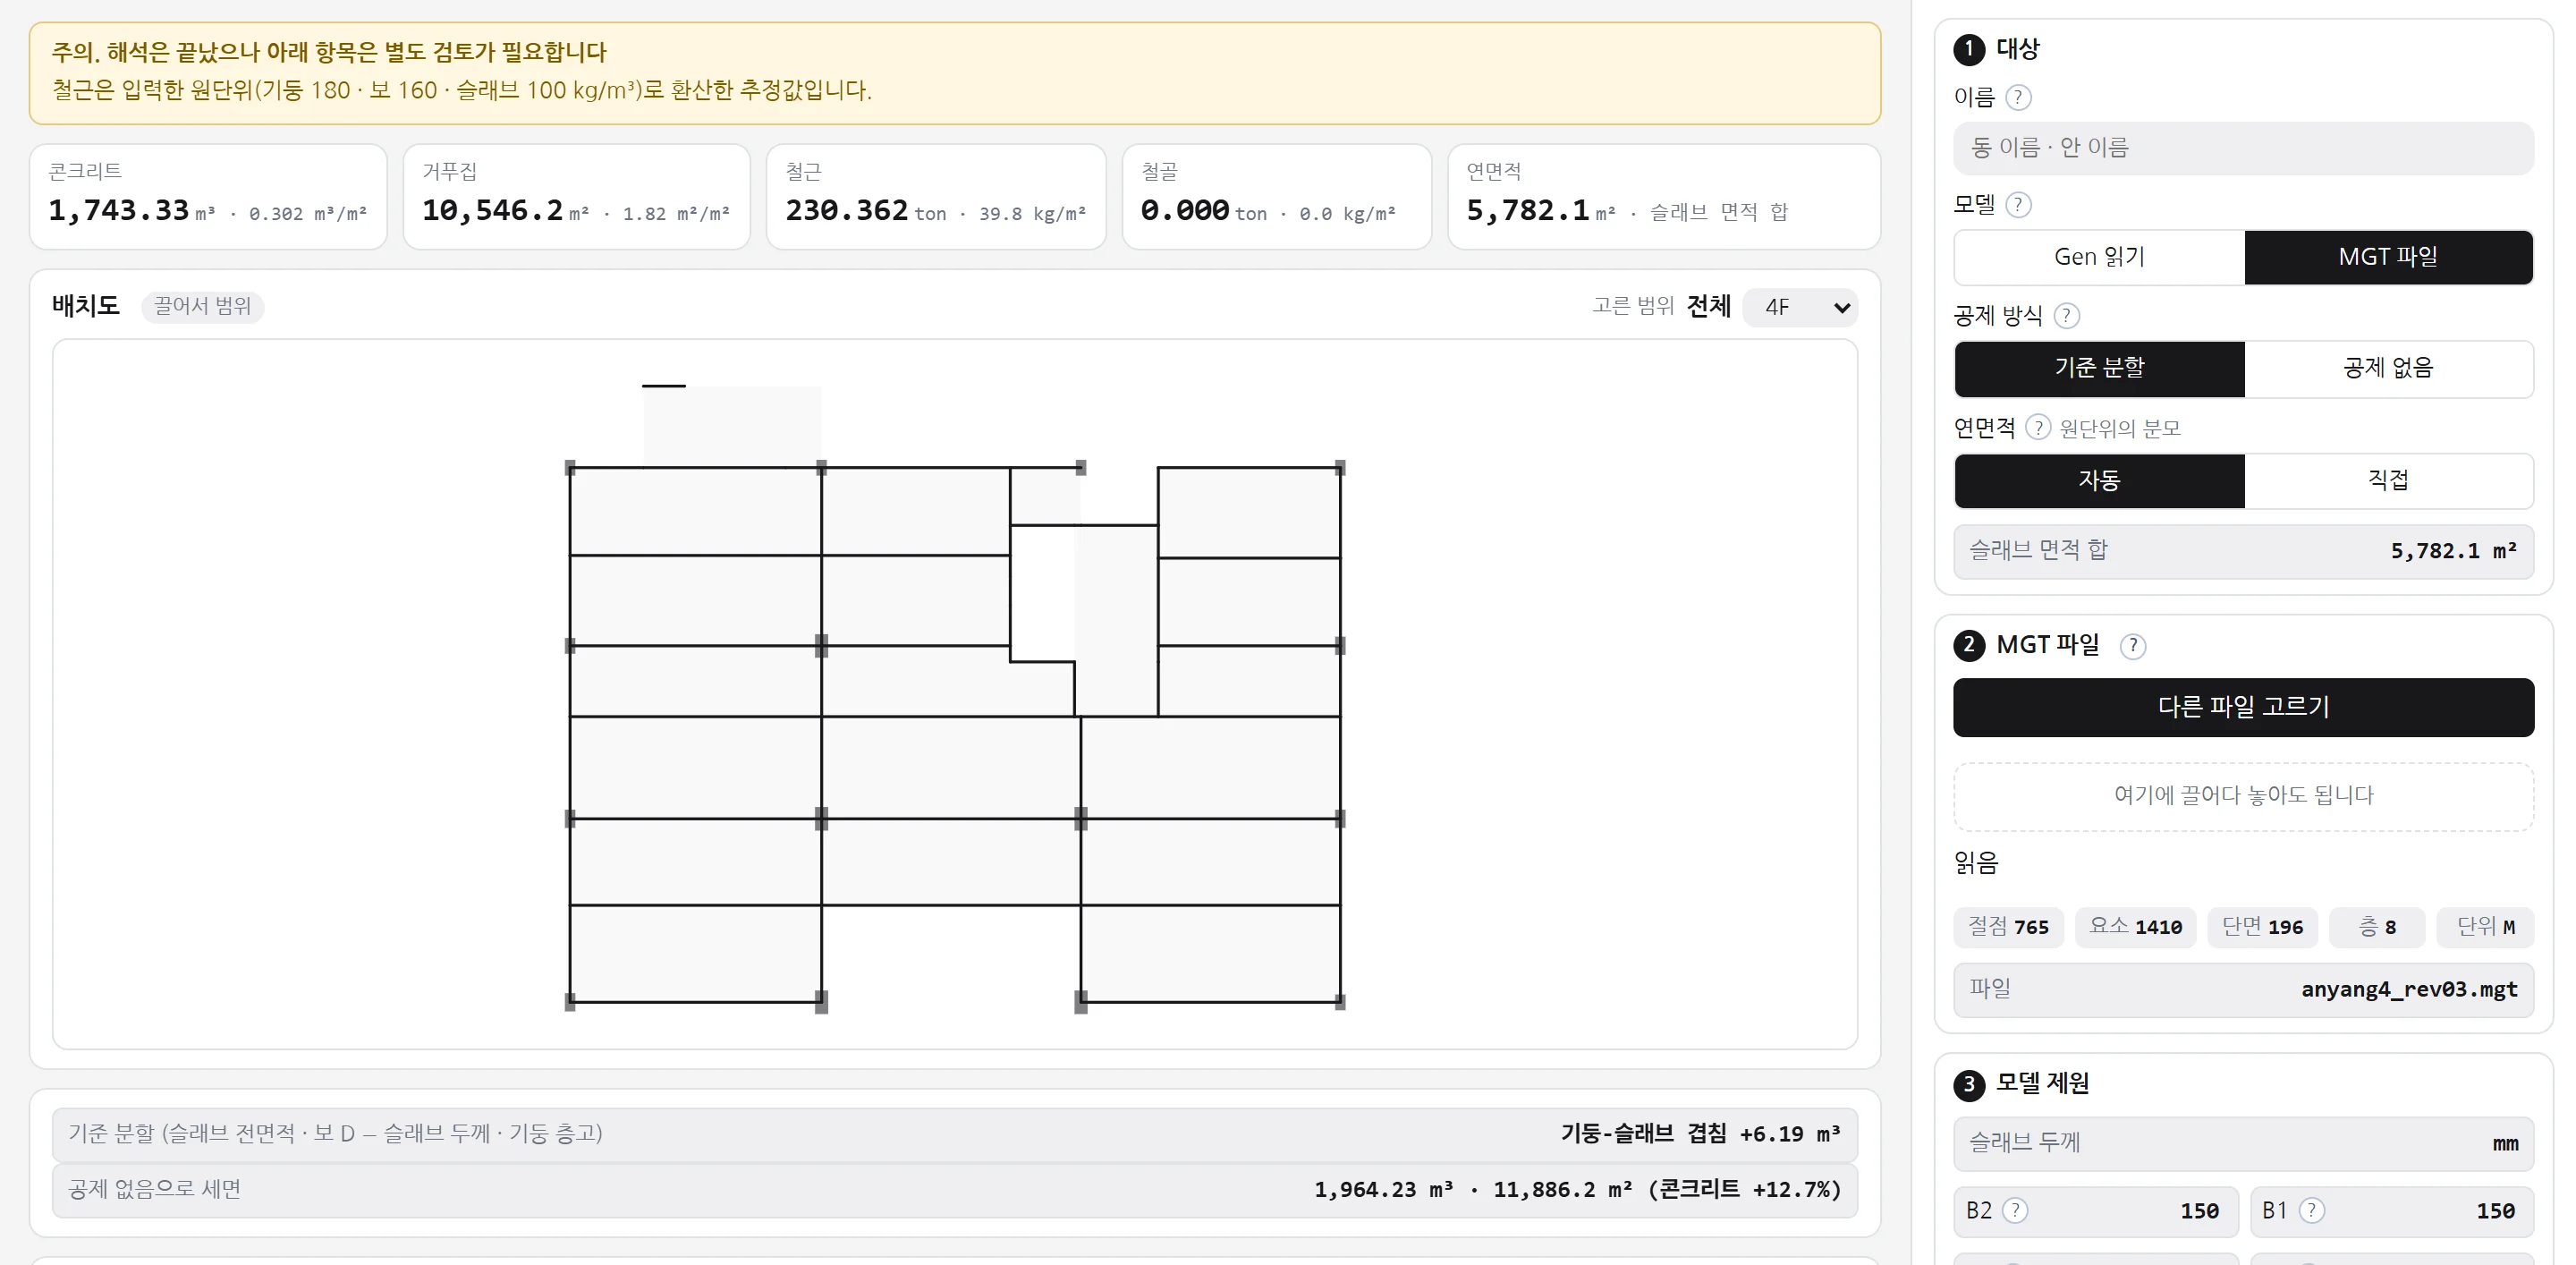
Task: Click the 끌어서 범위 badge
Action: click(203, 306)
